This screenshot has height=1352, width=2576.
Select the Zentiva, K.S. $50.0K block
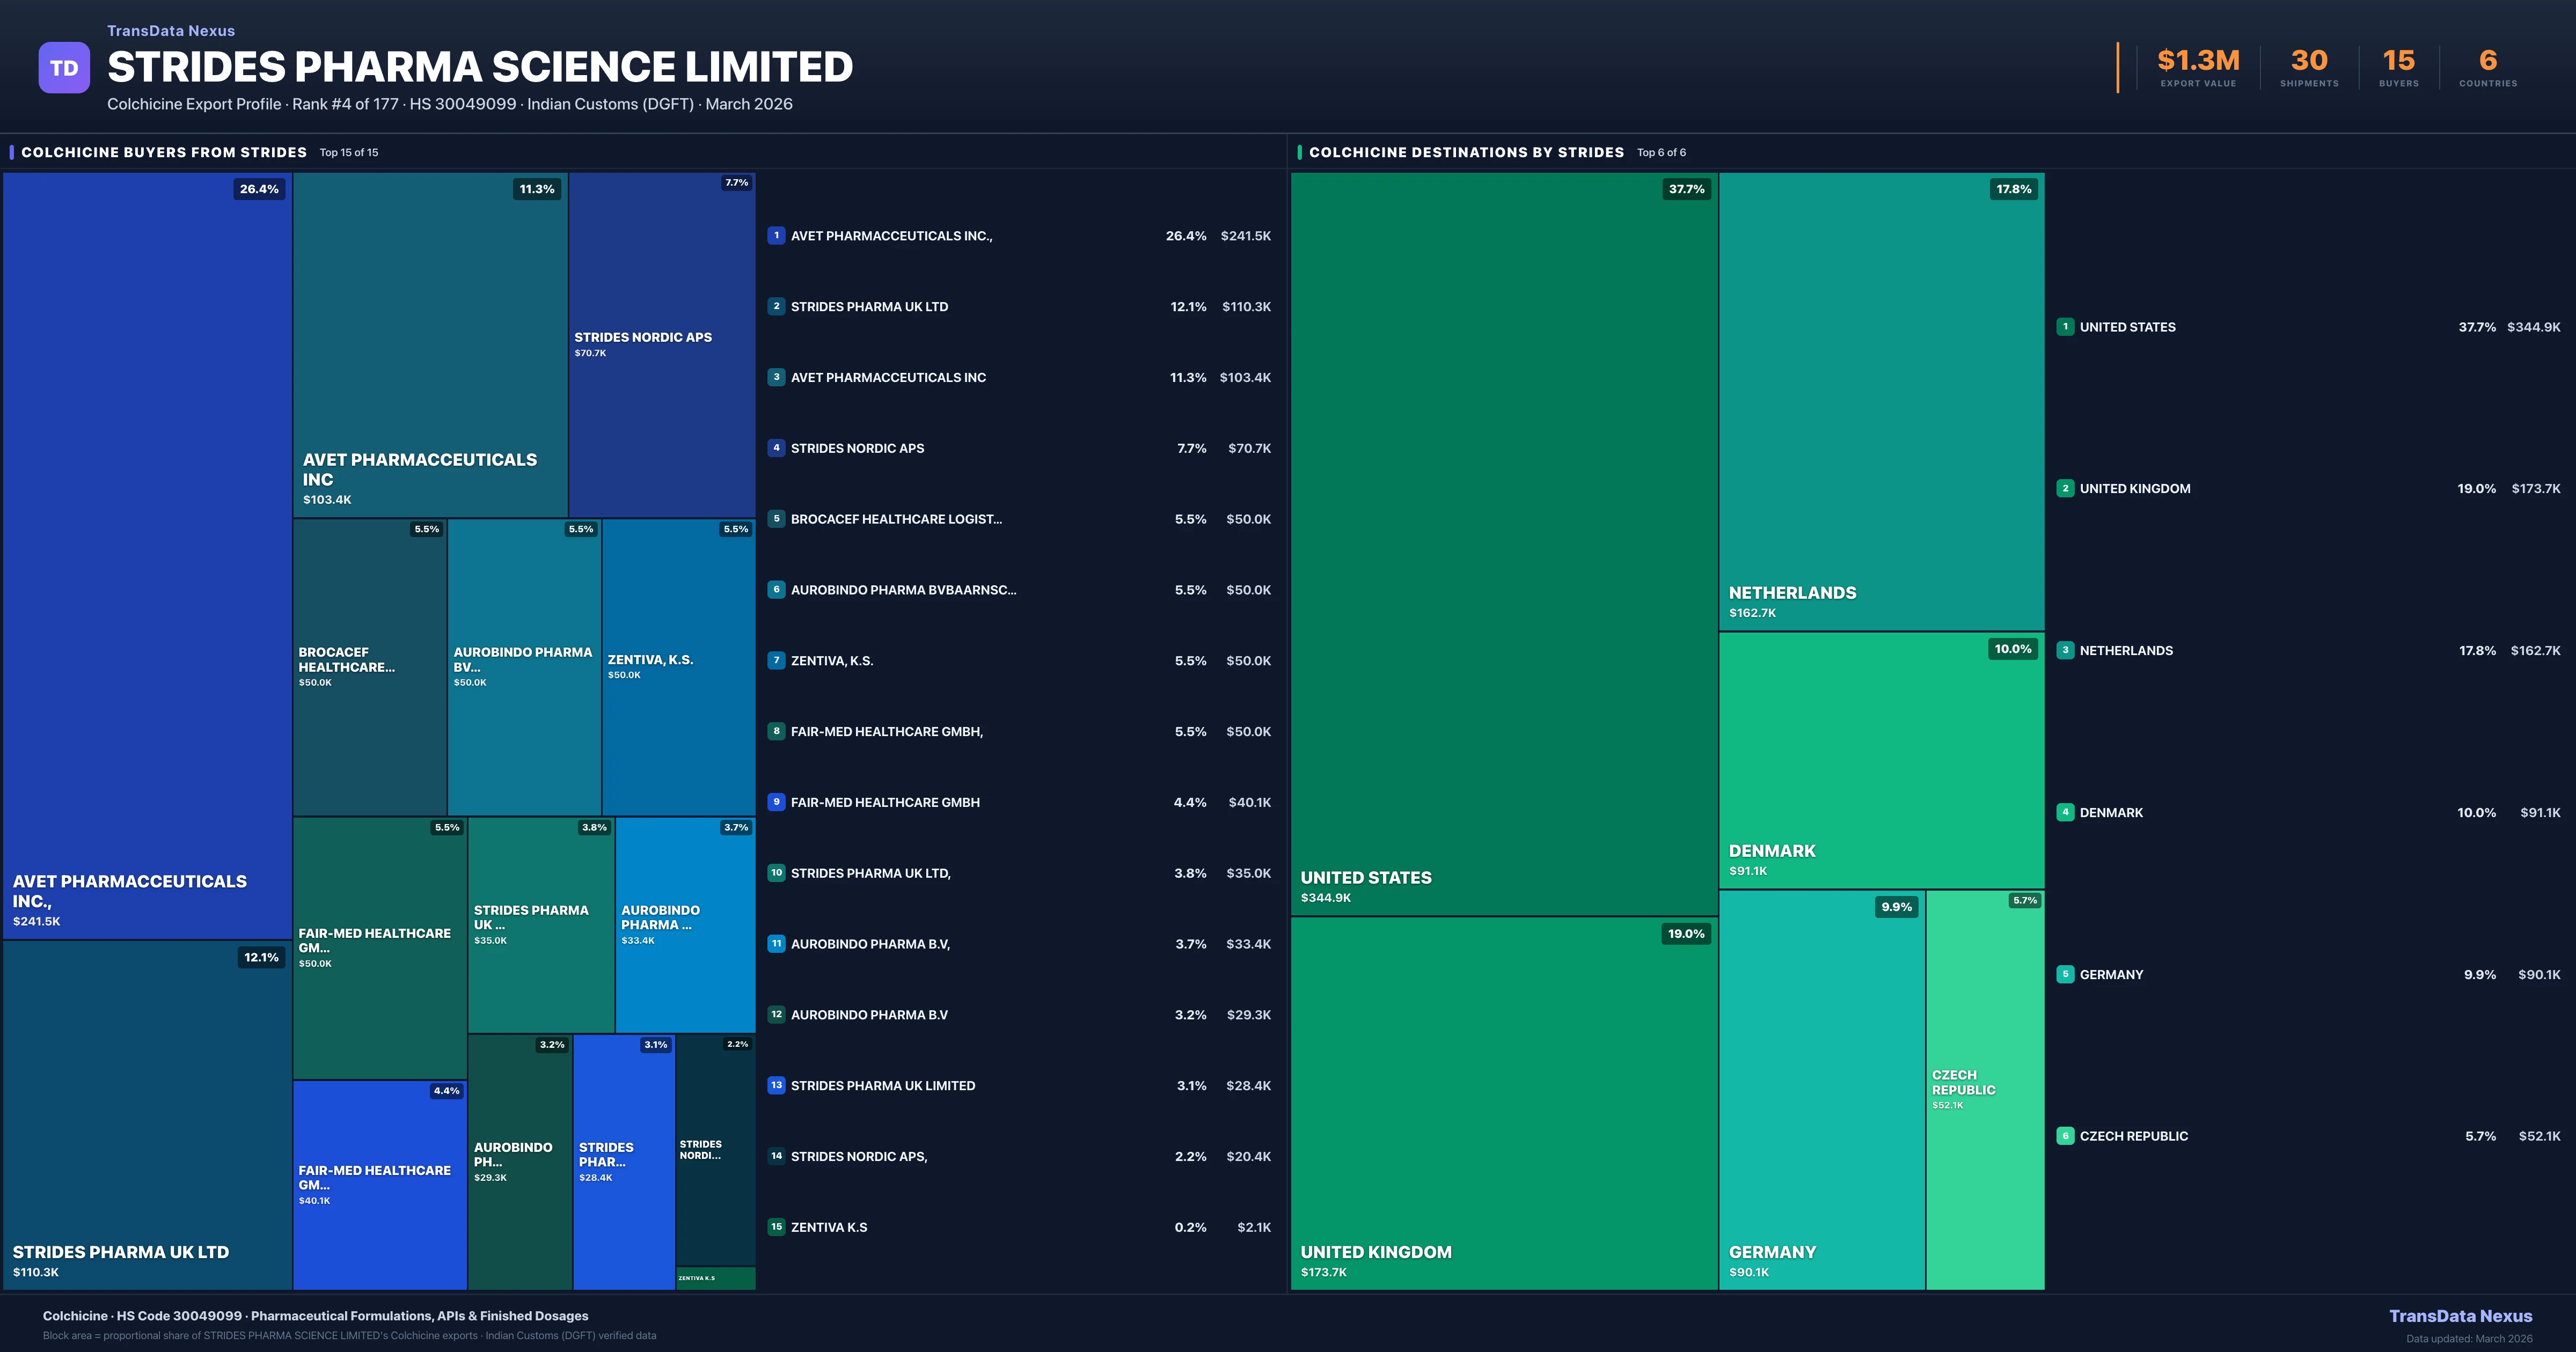point(678,666)
